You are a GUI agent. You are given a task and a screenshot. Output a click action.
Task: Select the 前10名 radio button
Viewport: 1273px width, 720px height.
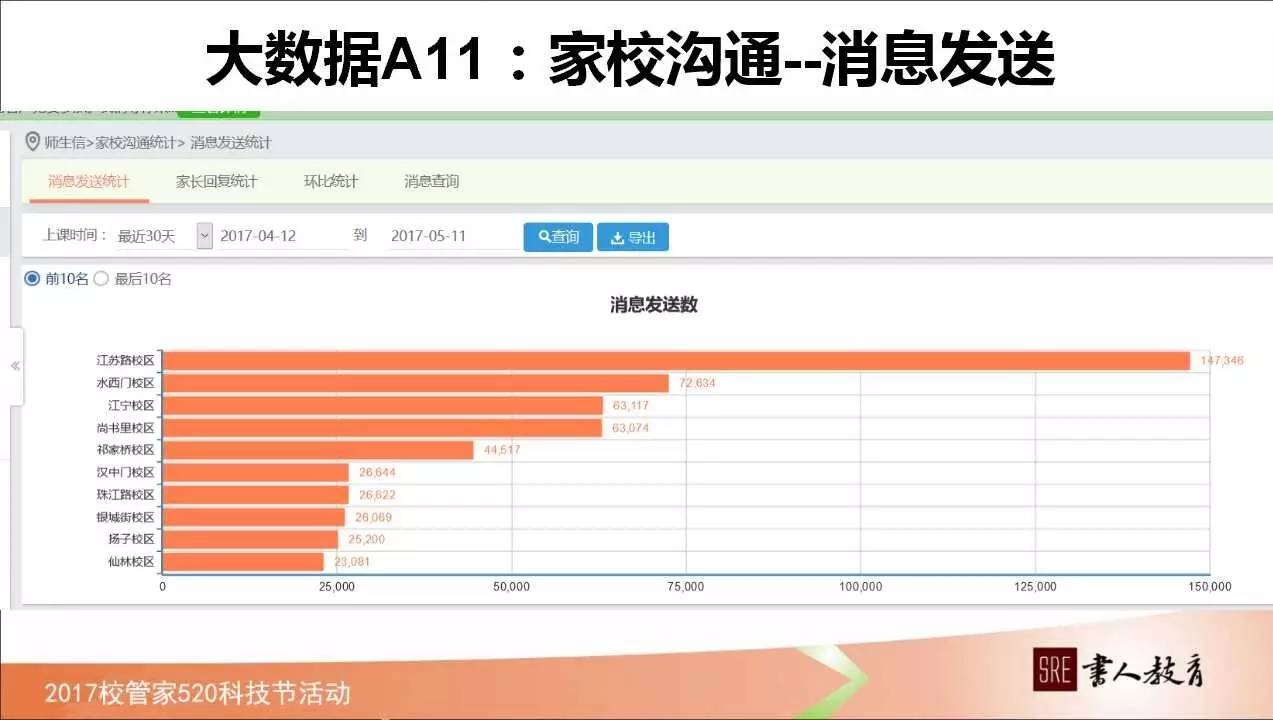[32, 280]
